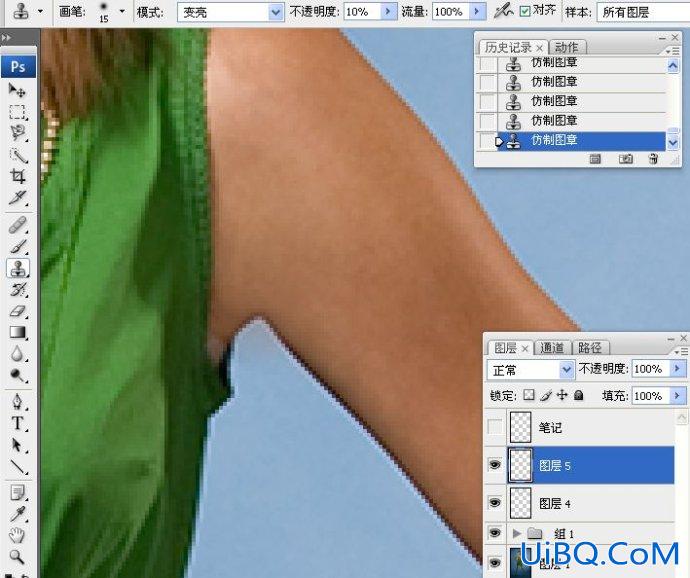The width and height of the screenshot is (690, 578).
Task: Select the Path Selection tool
Action: 17,445
